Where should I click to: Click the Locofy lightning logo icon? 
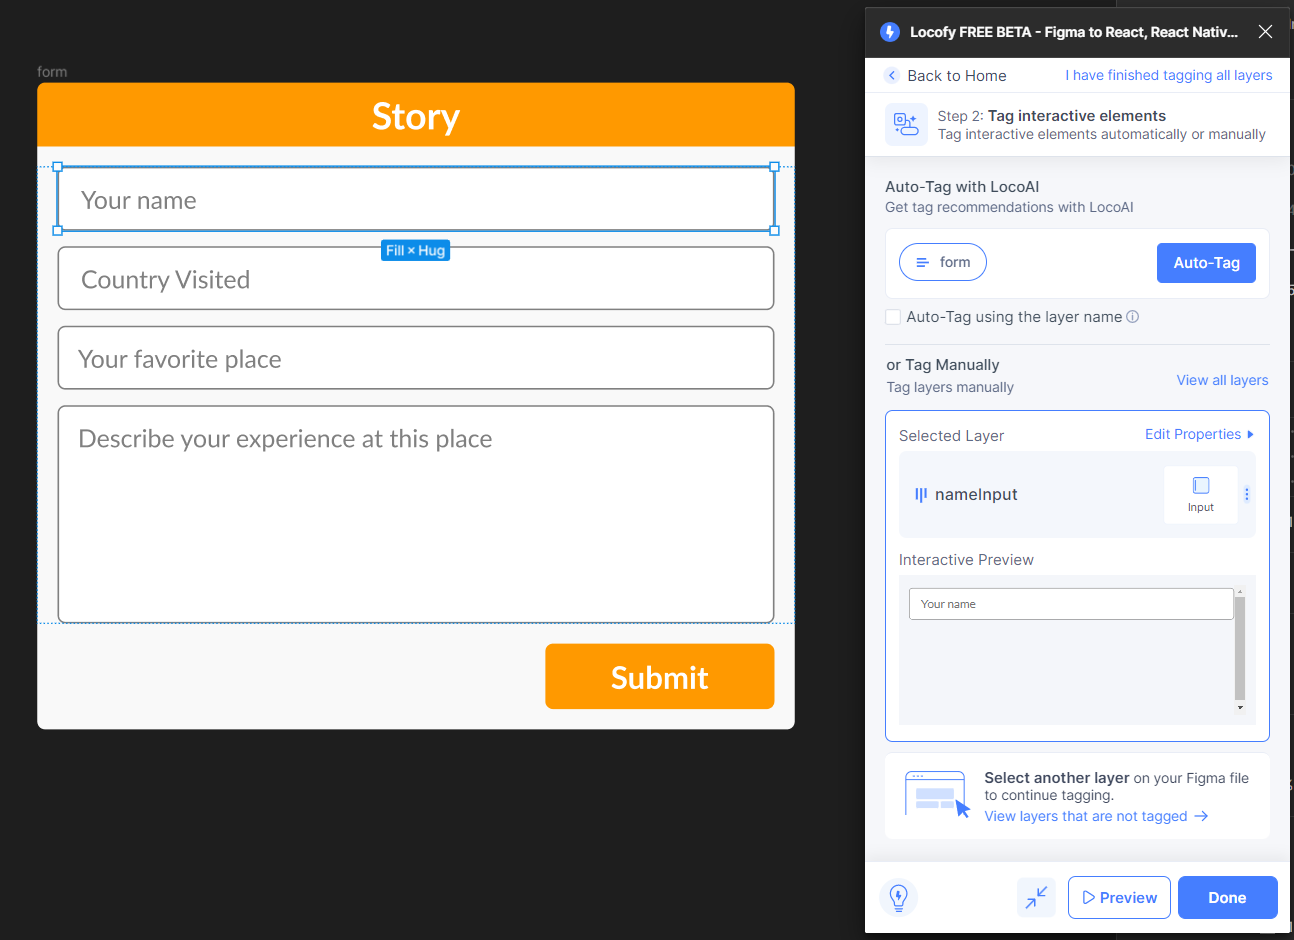tap(890, 31)
